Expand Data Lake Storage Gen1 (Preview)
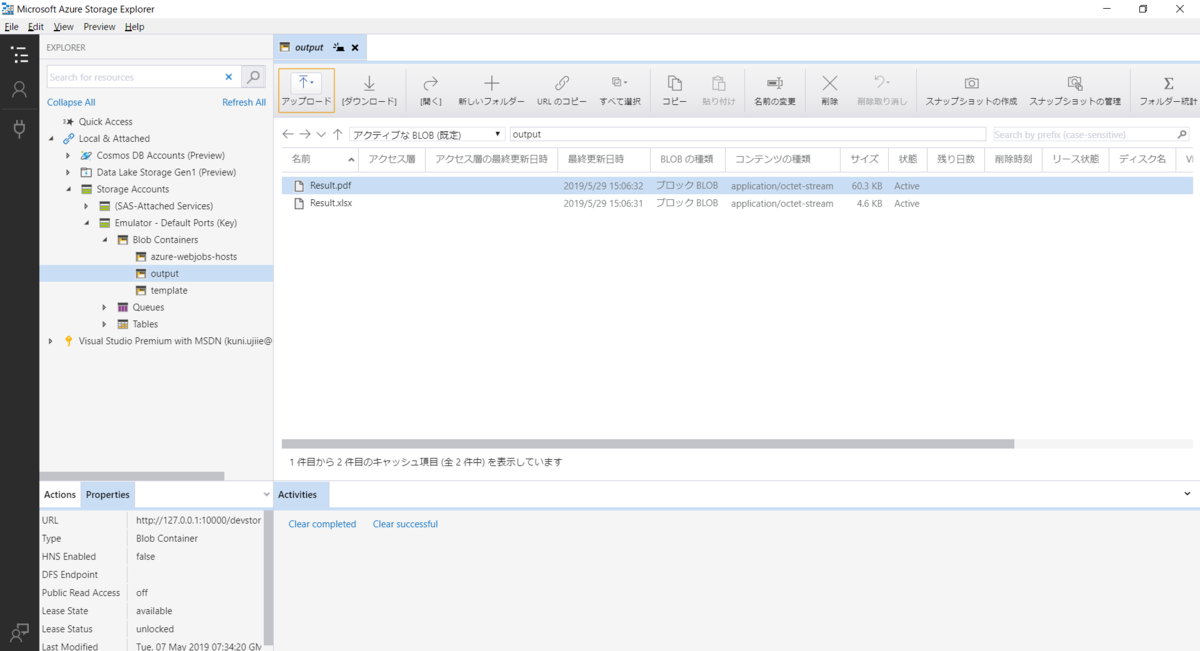The height and width of the screenshot is (651, 1200). click(69, 172)
